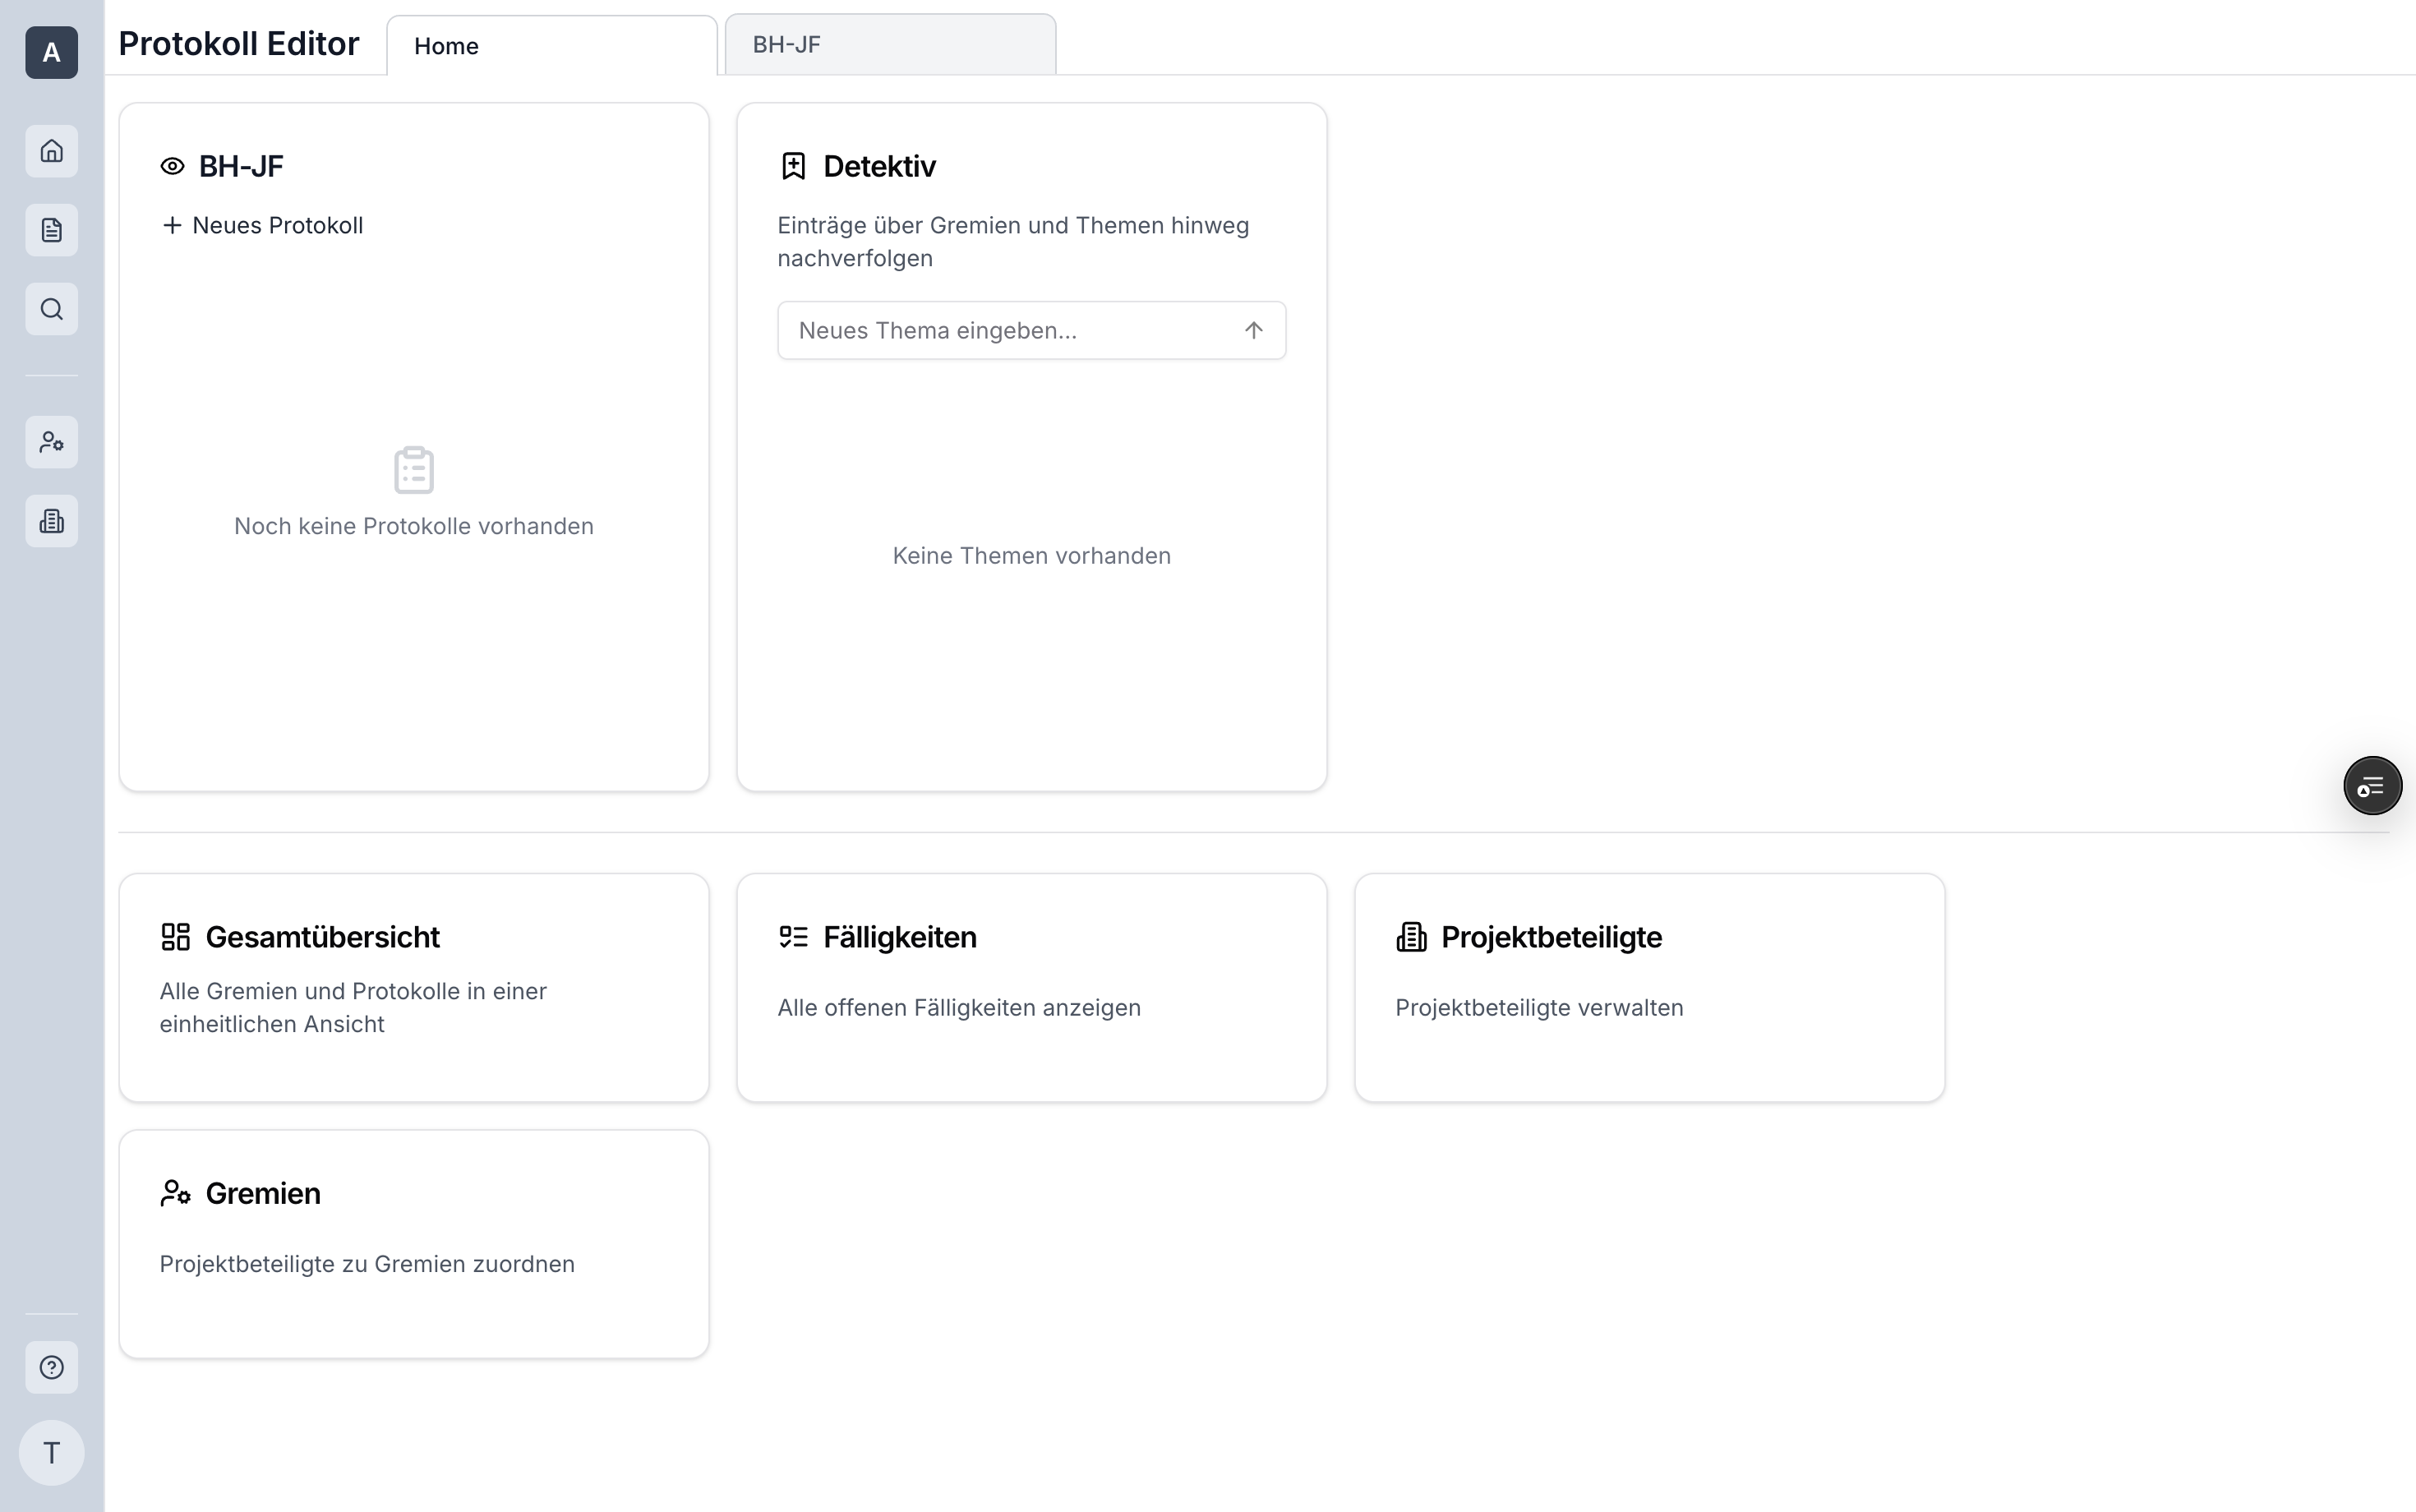Open the help question mark icon
This screenshot has height=1512, width=2416.
(51, 1367)
